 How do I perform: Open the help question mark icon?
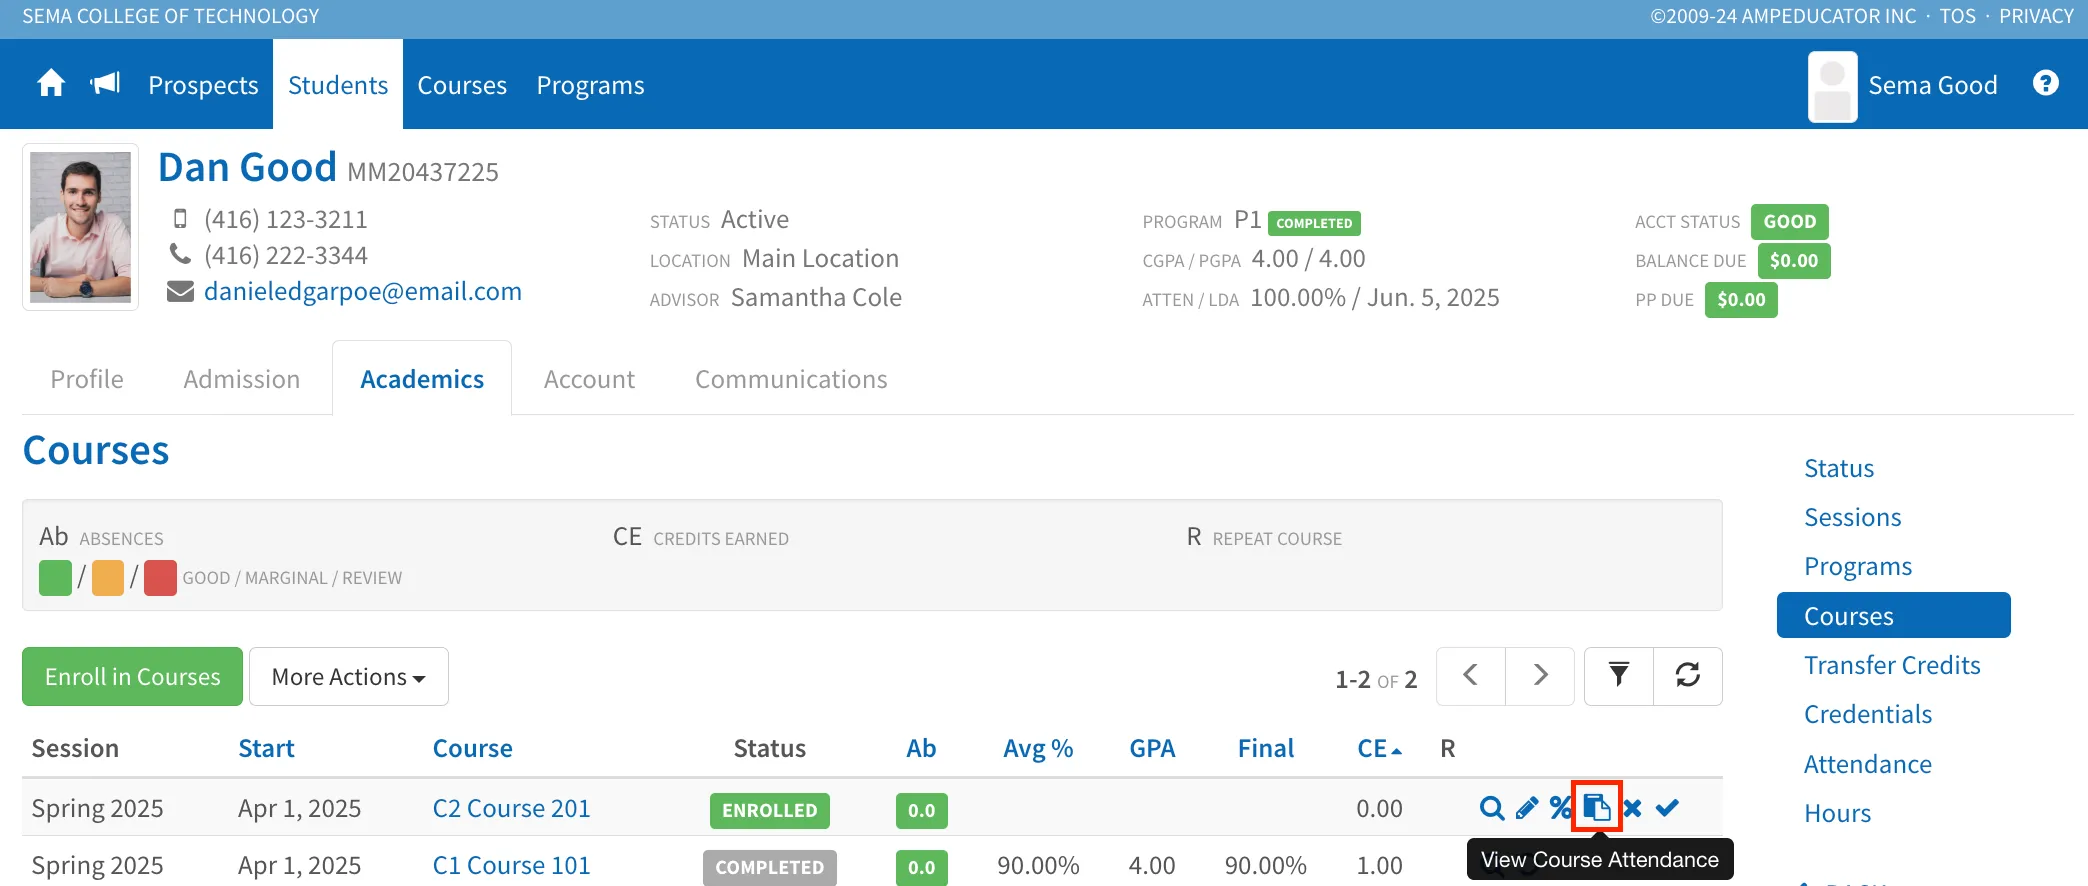[x=2046, y=83]
